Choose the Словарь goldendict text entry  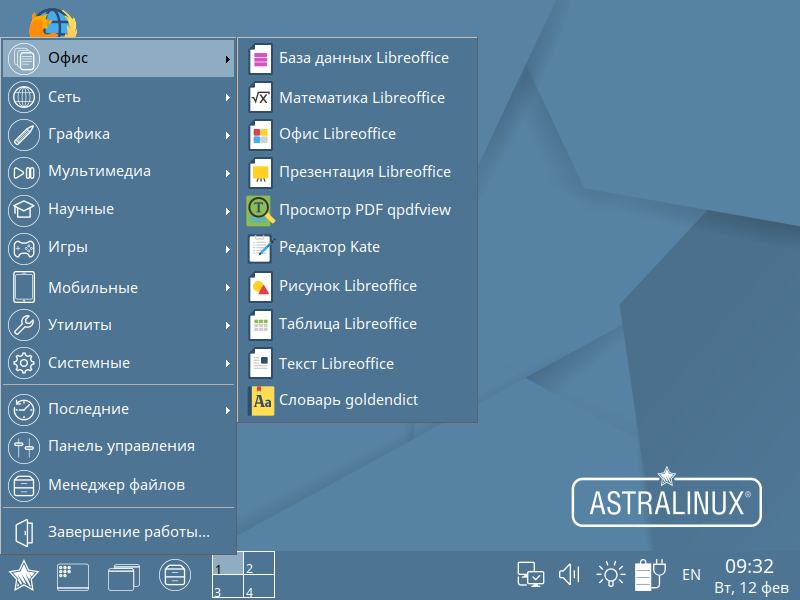(348, 400)
